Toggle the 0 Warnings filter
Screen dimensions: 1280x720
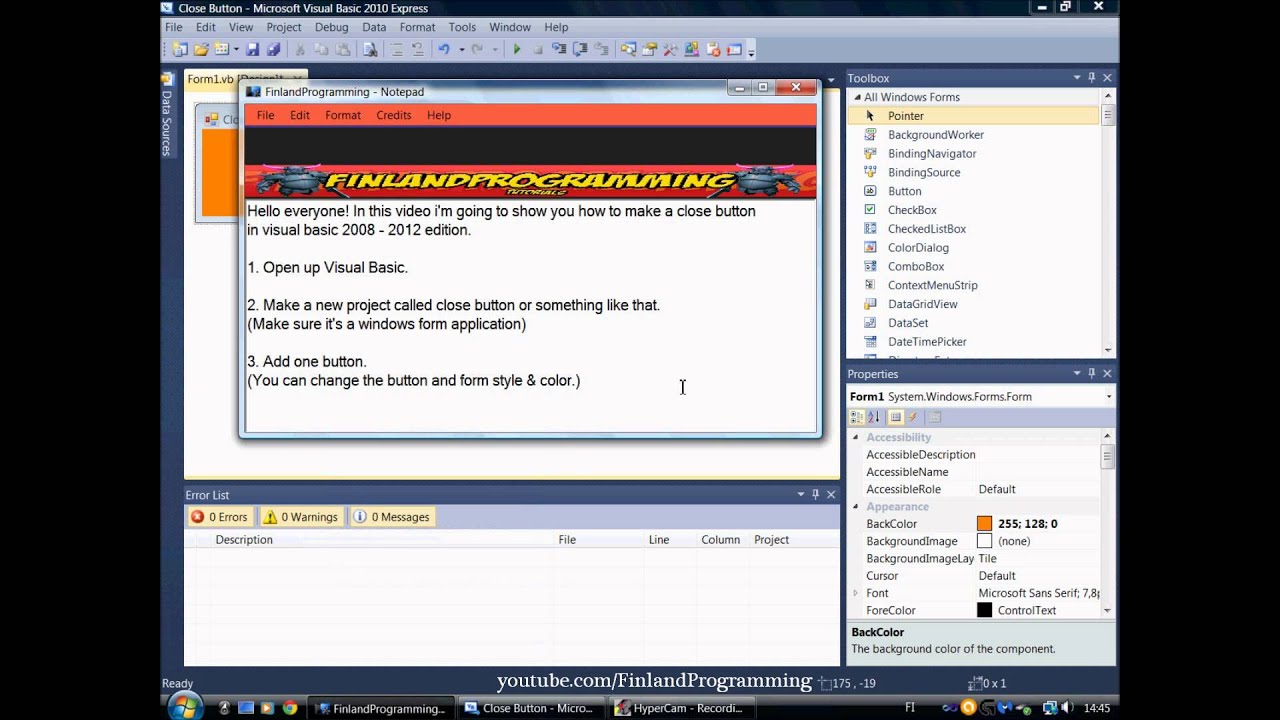point(300,517)
